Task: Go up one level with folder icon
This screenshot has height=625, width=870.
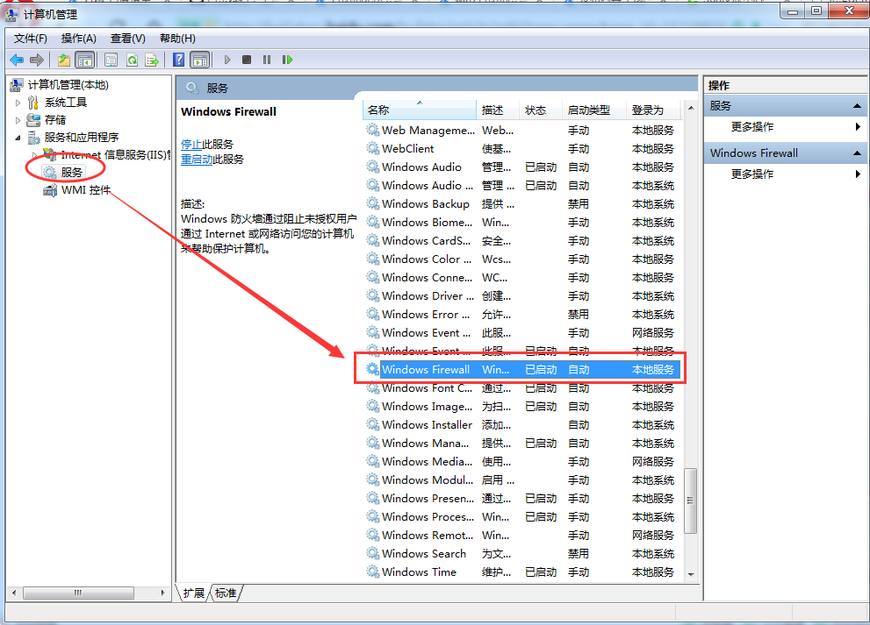Action: 64,59
